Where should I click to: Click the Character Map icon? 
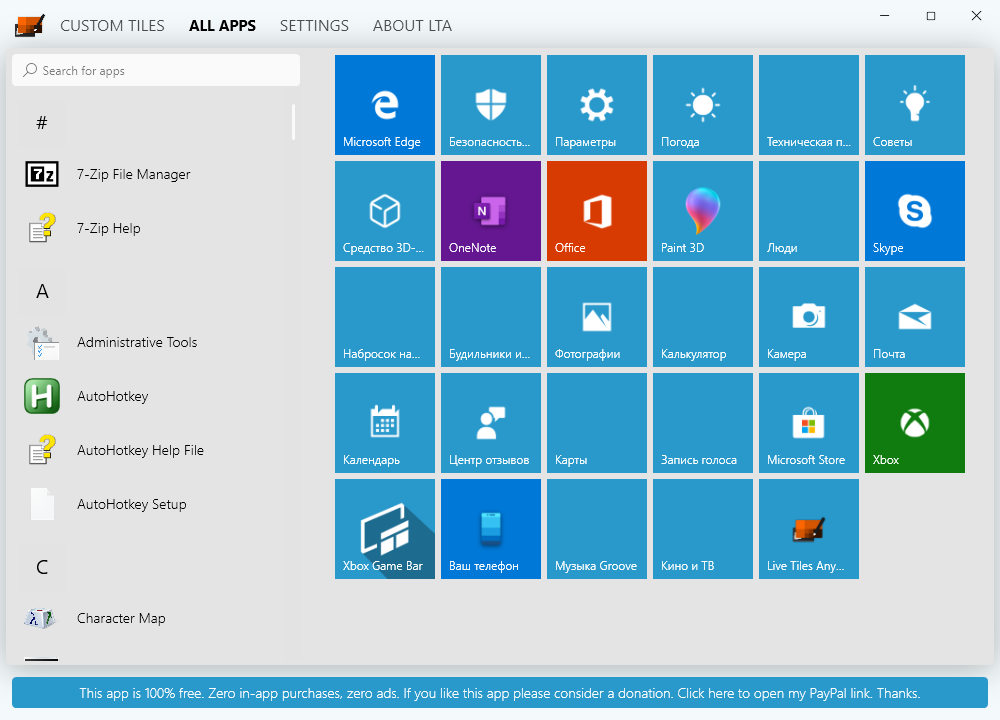click(40, 618)
